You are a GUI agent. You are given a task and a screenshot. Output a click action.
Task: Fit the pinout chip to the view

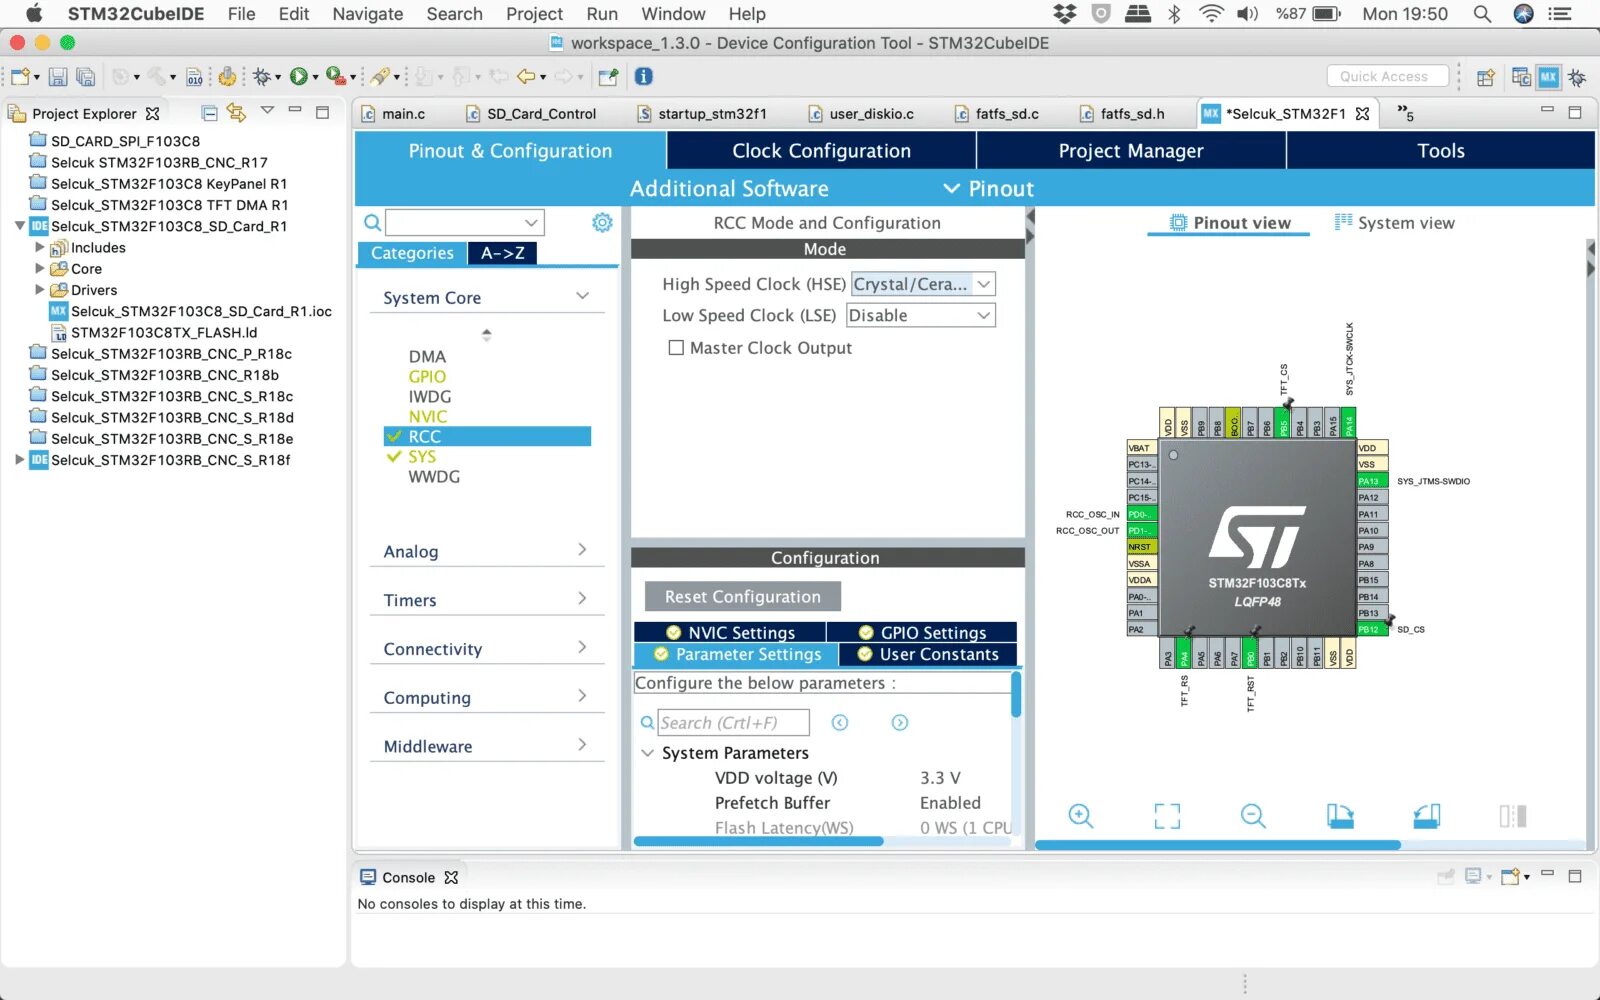point(1167,816)
